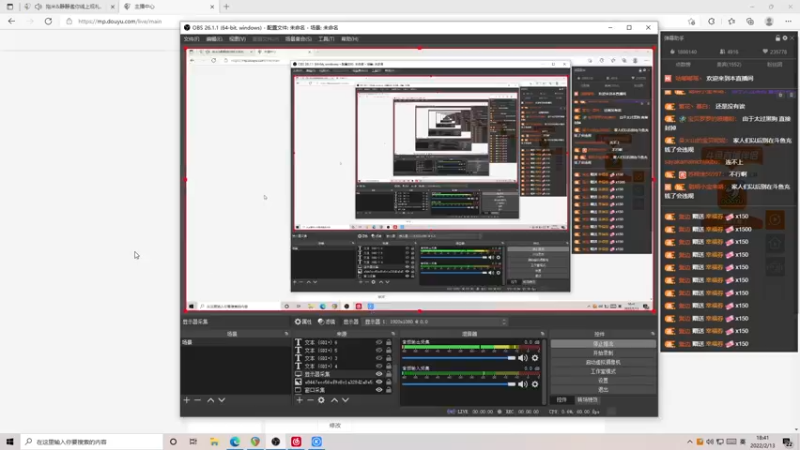Click the Windows taskbar search box
Viewport: 800px width, 450px height.
tap(92, 442)
